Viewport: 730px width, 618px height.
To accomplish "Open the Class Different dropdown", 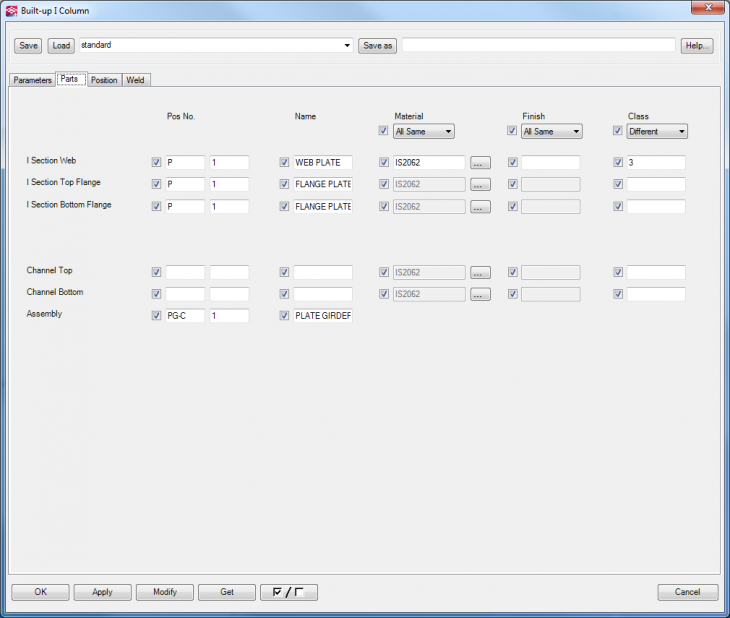I will coord(656,131).
